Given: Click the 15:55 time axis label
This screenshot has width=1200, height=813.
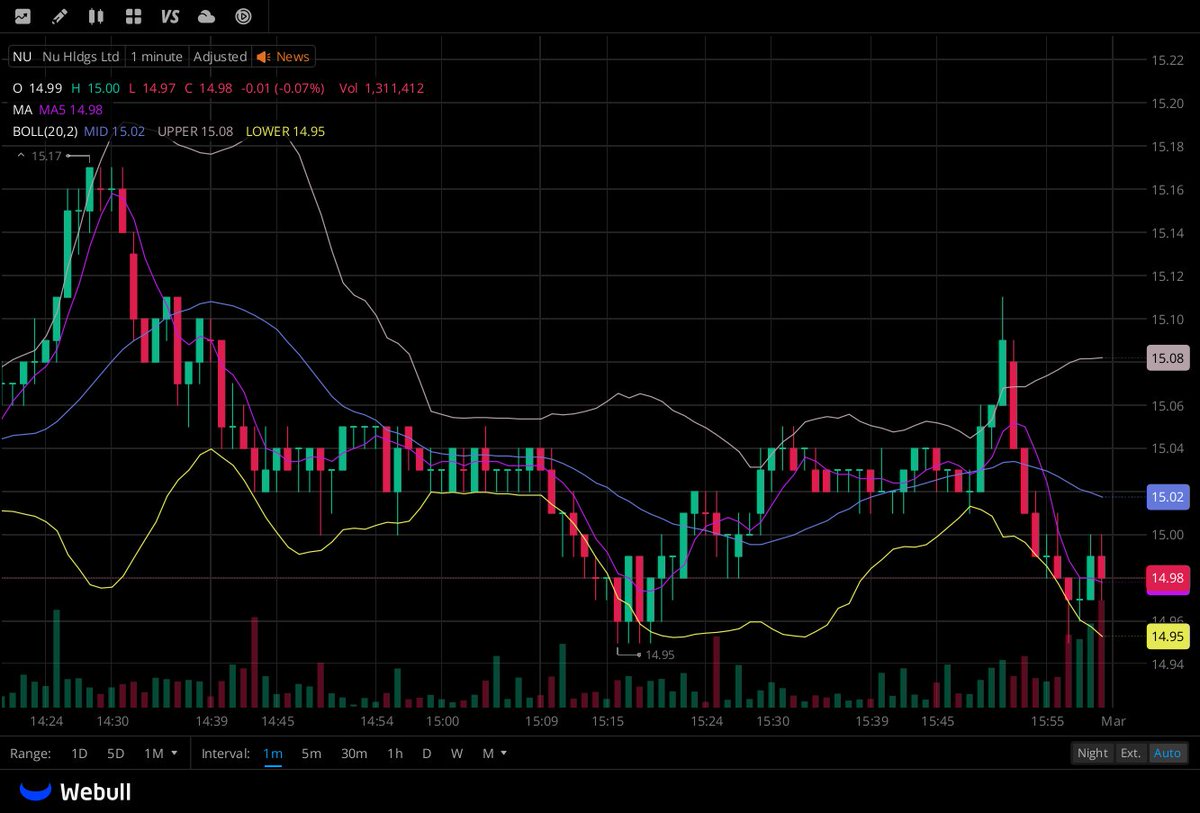Looking at the screenshot, I should coord(1047,721).
